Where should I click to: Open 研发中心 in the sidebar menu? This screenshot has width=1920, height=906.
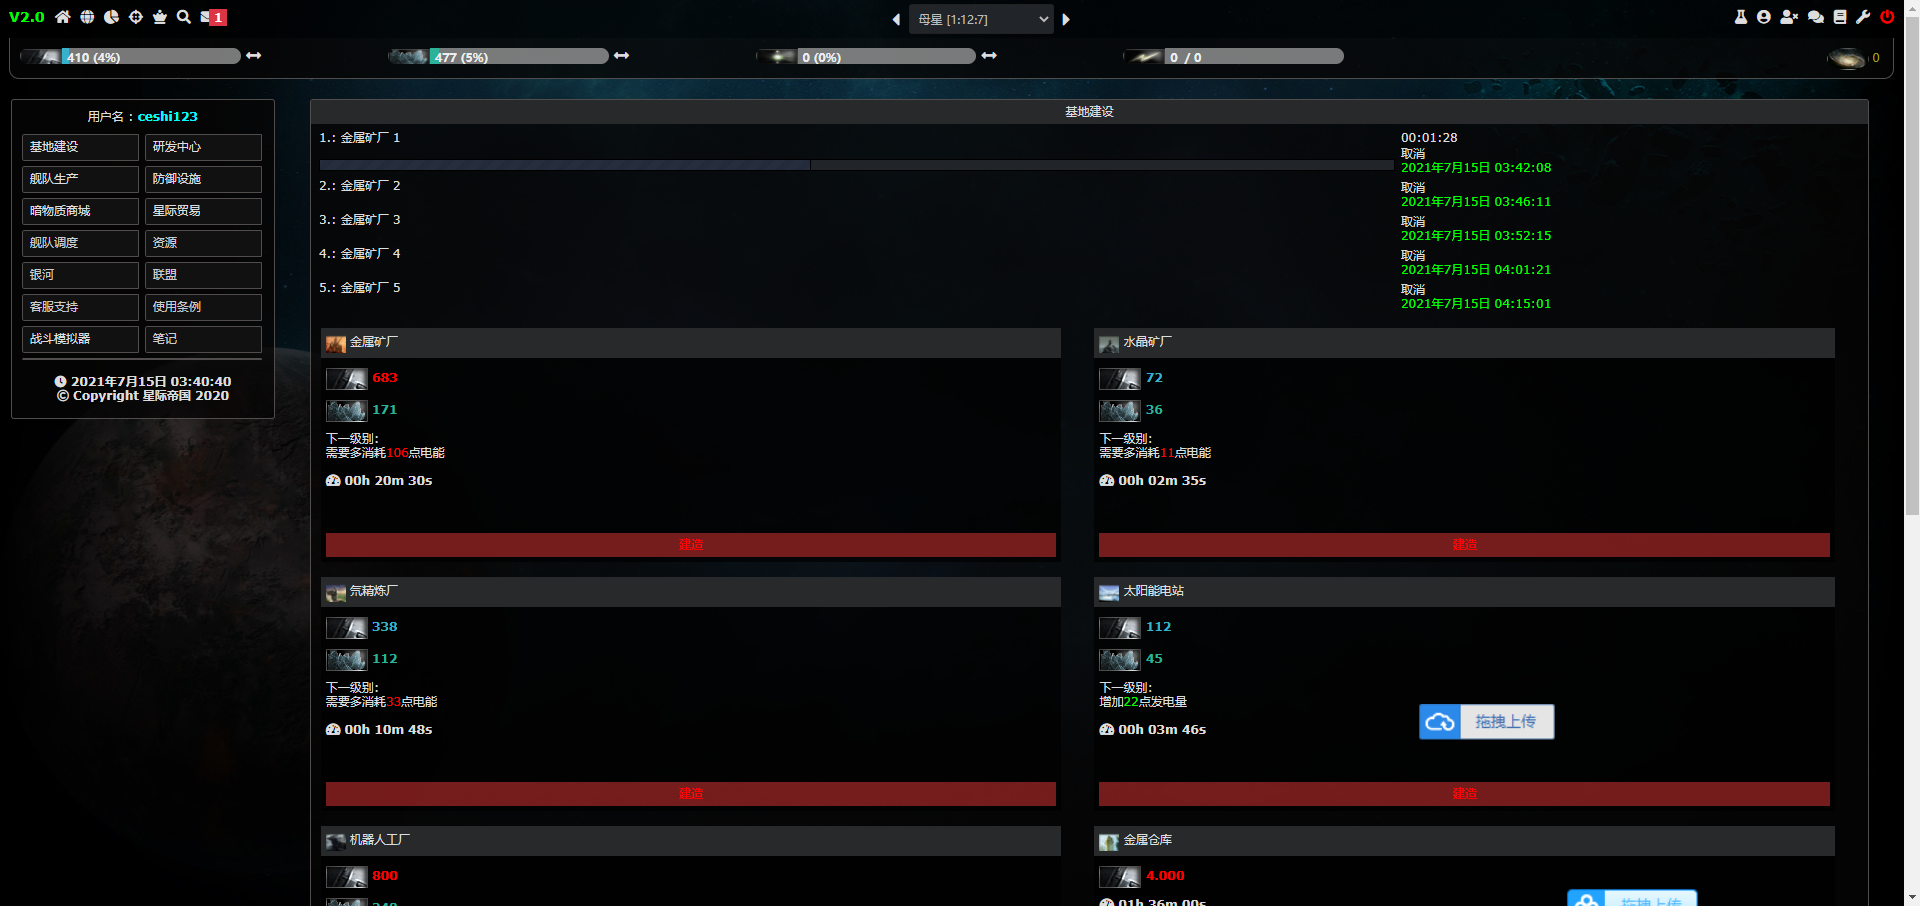[203, 147]
